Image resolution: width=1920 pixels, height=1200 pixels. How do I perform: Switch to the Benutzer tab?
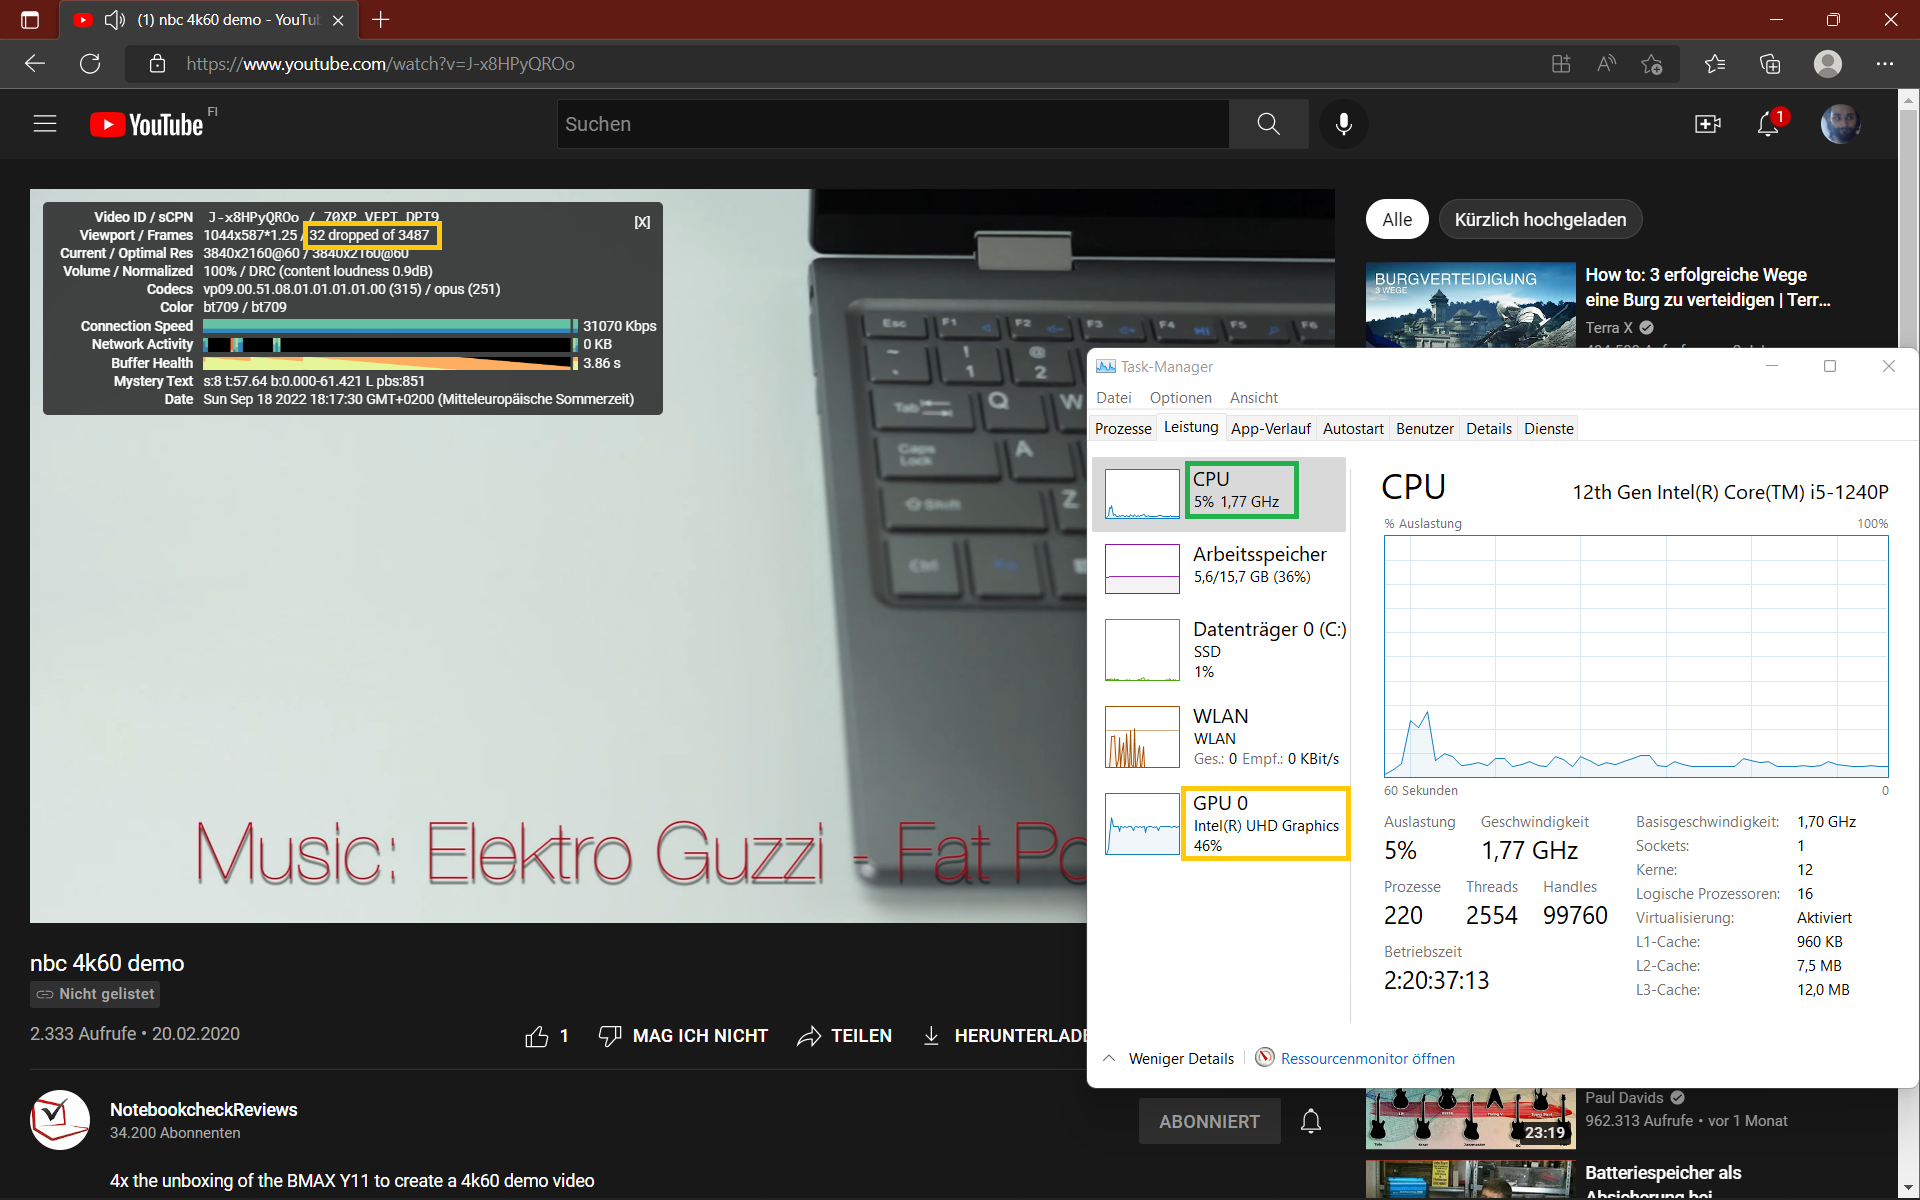1424,428
